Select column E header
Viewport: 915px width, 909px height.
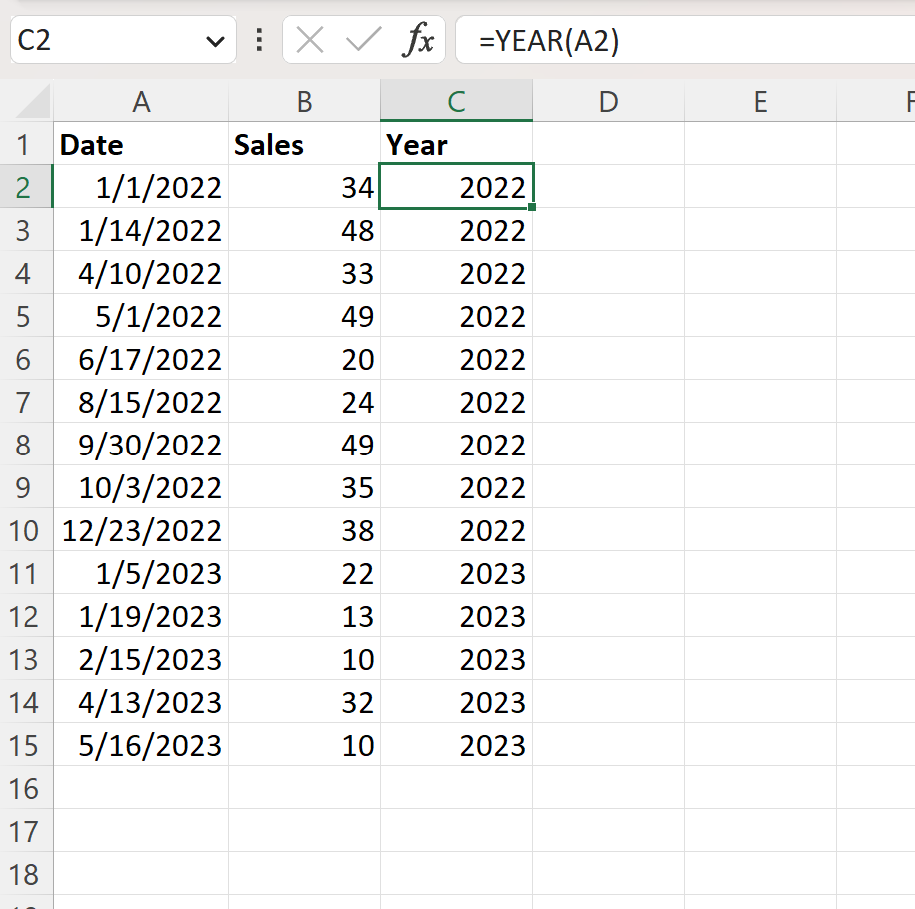[760, 101]
